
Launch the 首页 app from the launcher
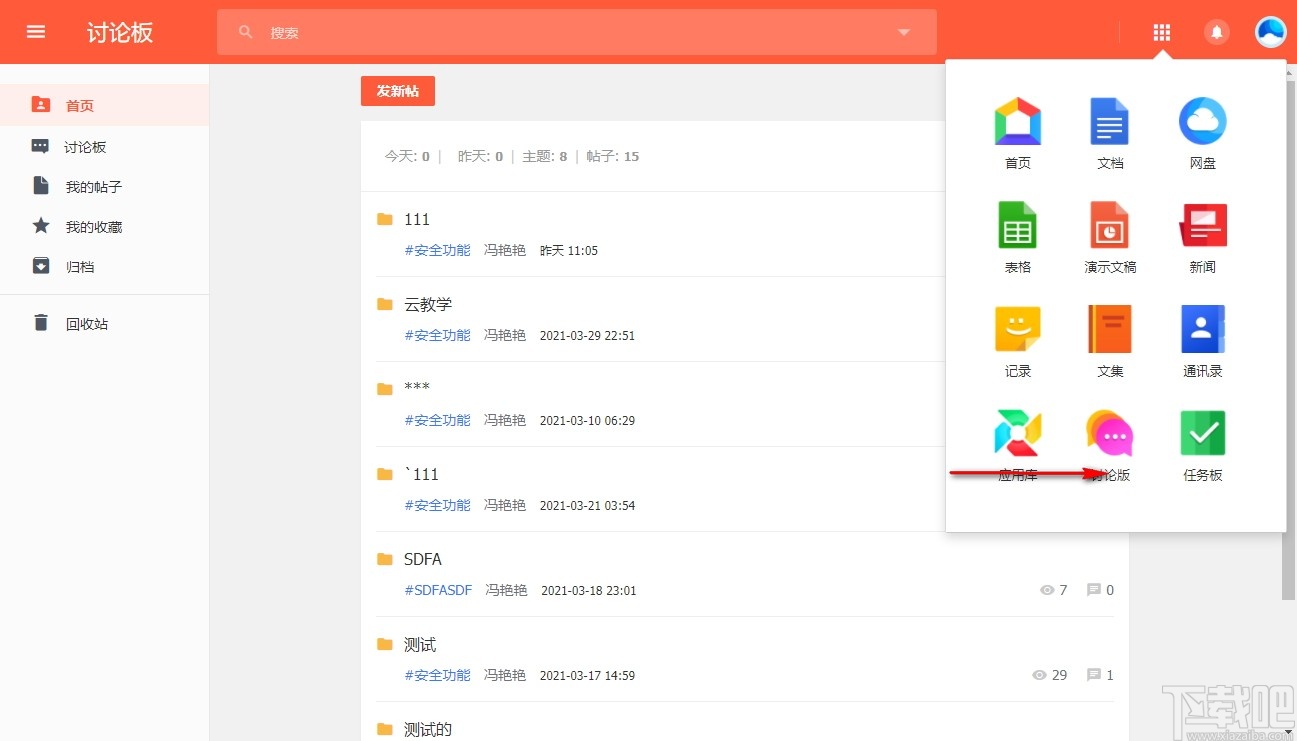[x=1018, y=134]
